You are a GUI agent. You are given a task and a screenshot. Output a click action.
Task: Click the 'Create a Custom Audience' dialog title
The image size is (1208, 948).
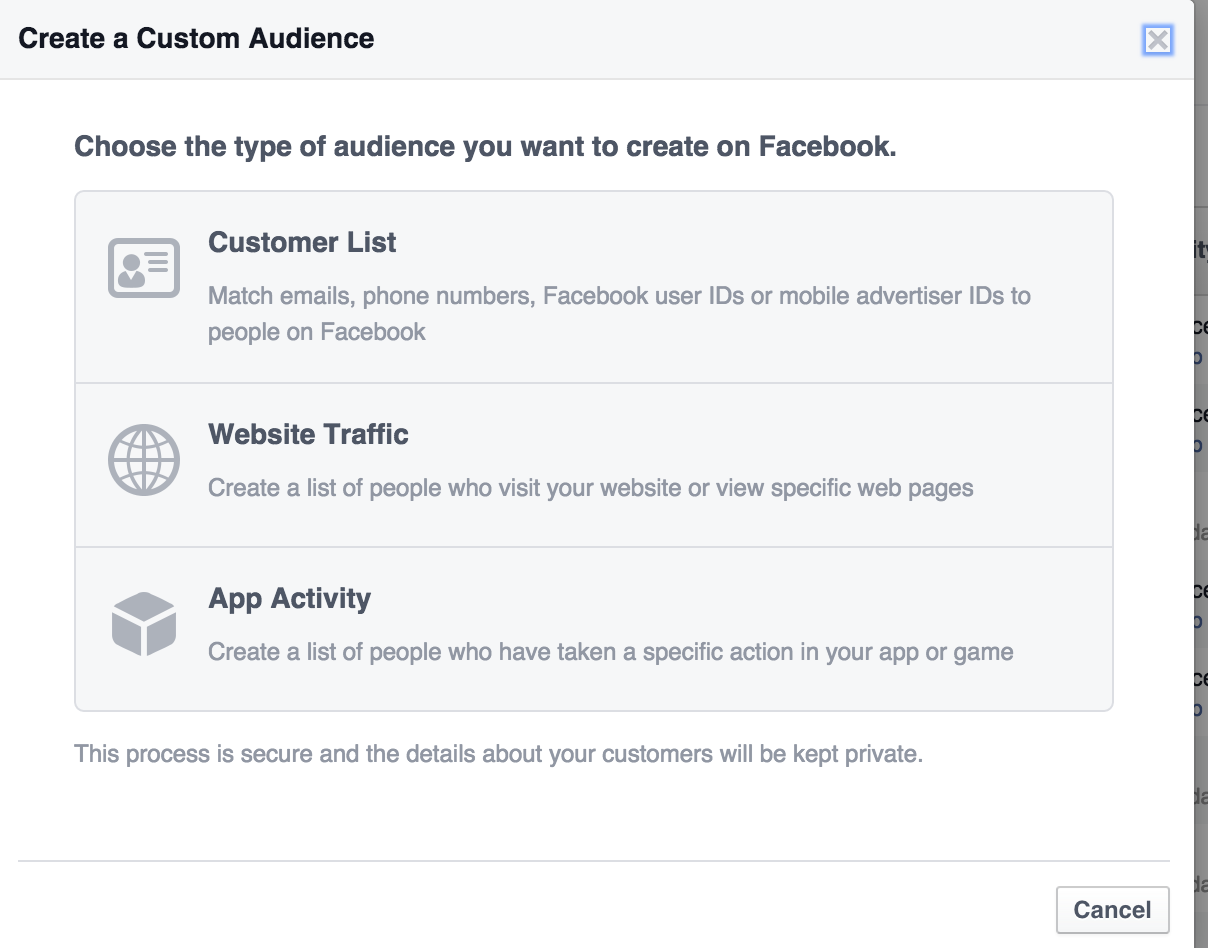pyautogui.click(x=196, y=39)
